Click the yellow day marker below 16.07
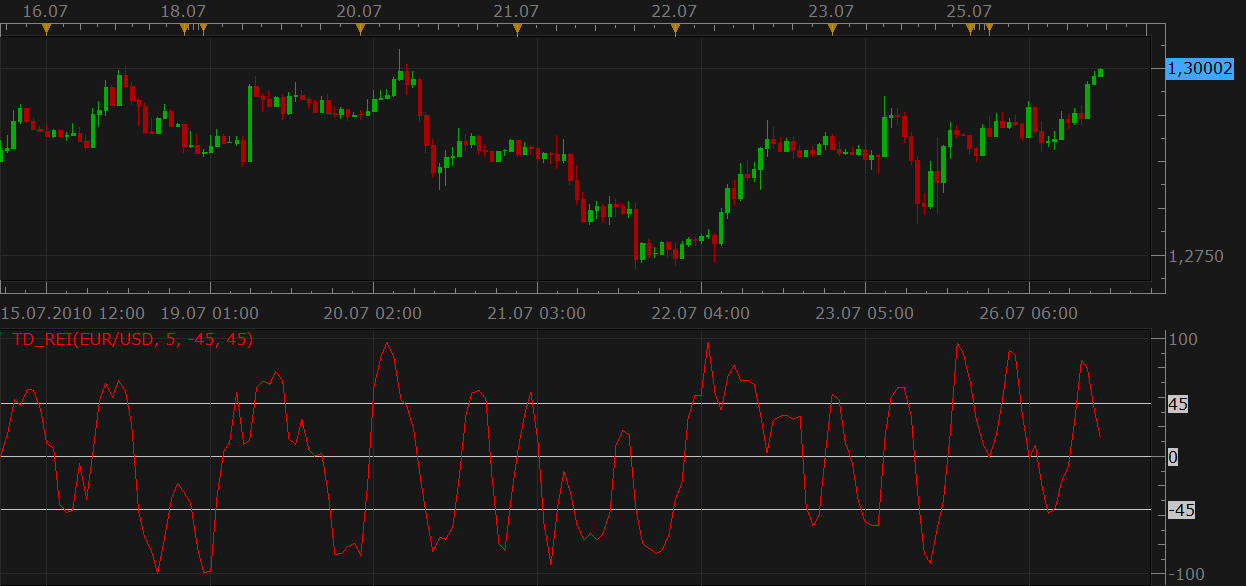Viewport: 1246px width, 586px height. 46,29
